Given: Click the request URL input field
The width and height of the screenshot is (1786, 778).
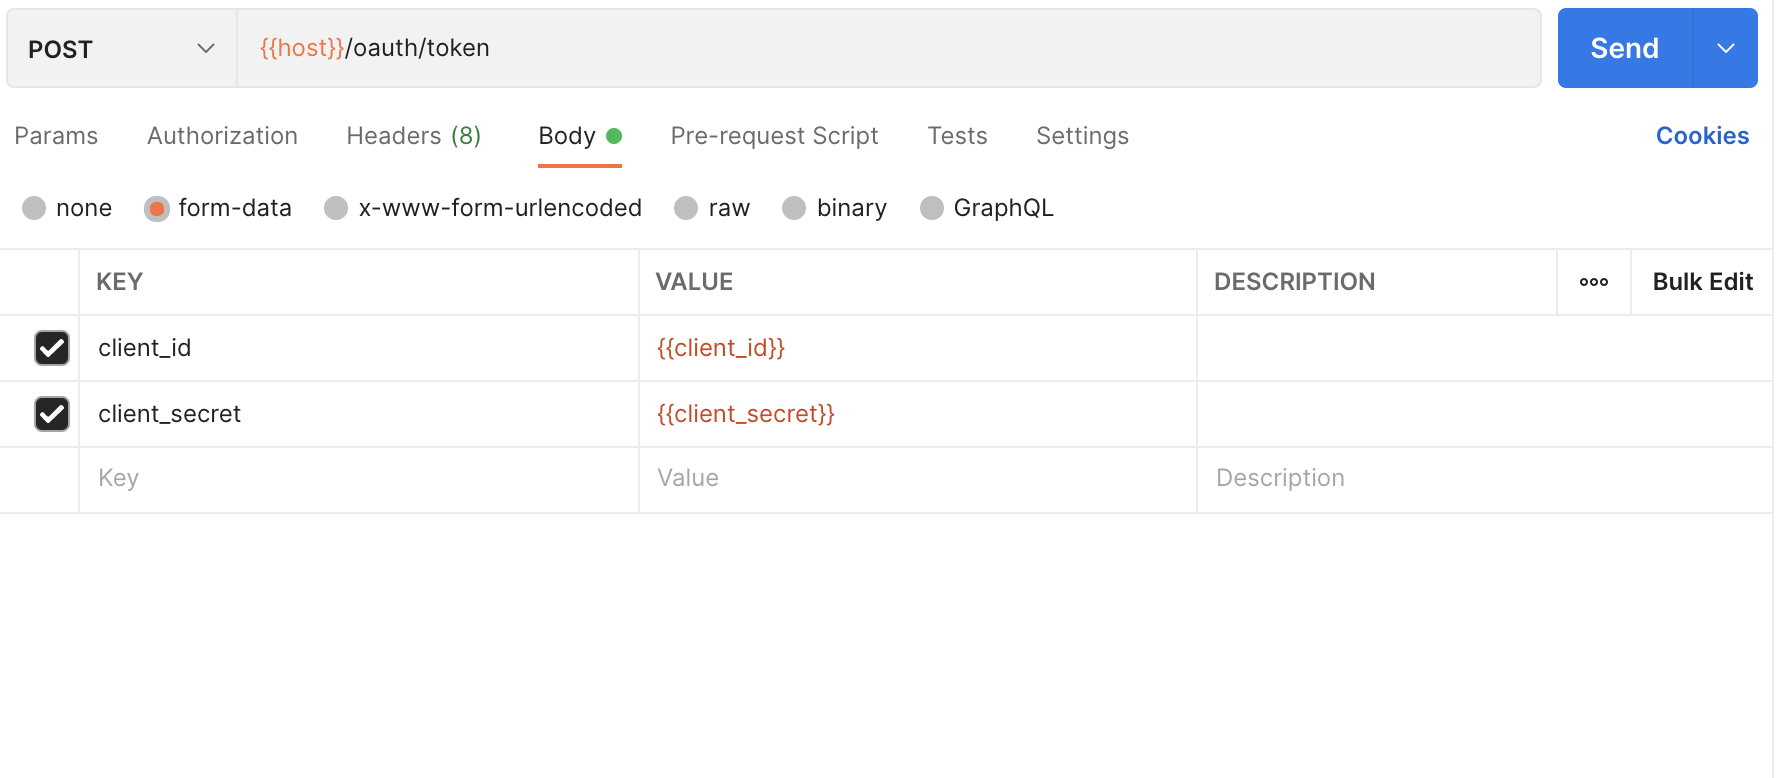Looking at the screenshot, I should pos(900,48).
